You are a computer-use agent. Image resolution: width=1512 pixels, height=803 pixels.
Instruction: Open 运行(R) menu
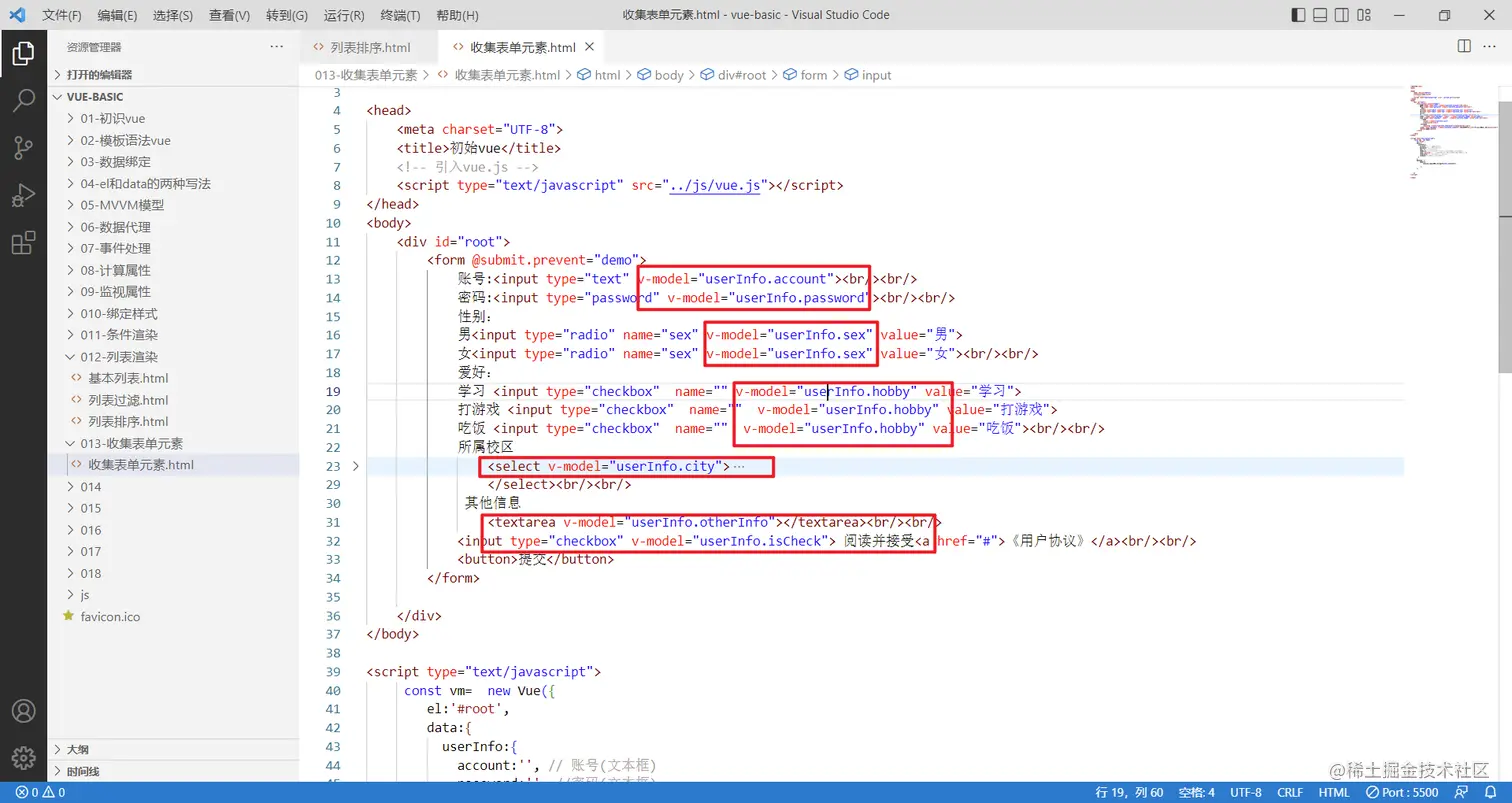pos(344,15)
